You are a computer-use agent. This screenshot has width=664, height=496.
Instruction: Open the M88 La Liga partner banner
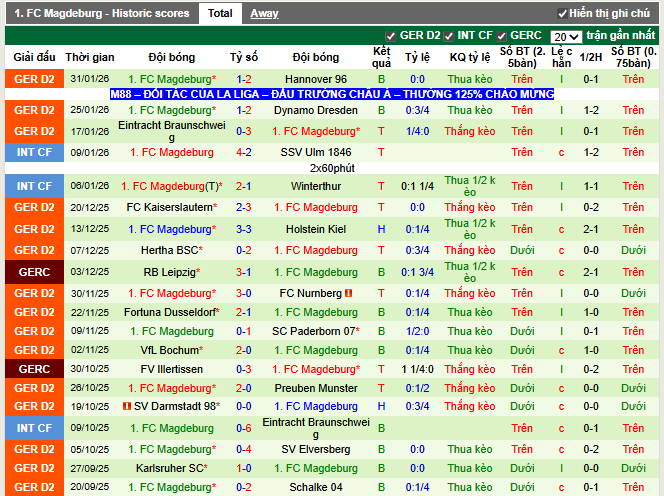coord(332,94)
